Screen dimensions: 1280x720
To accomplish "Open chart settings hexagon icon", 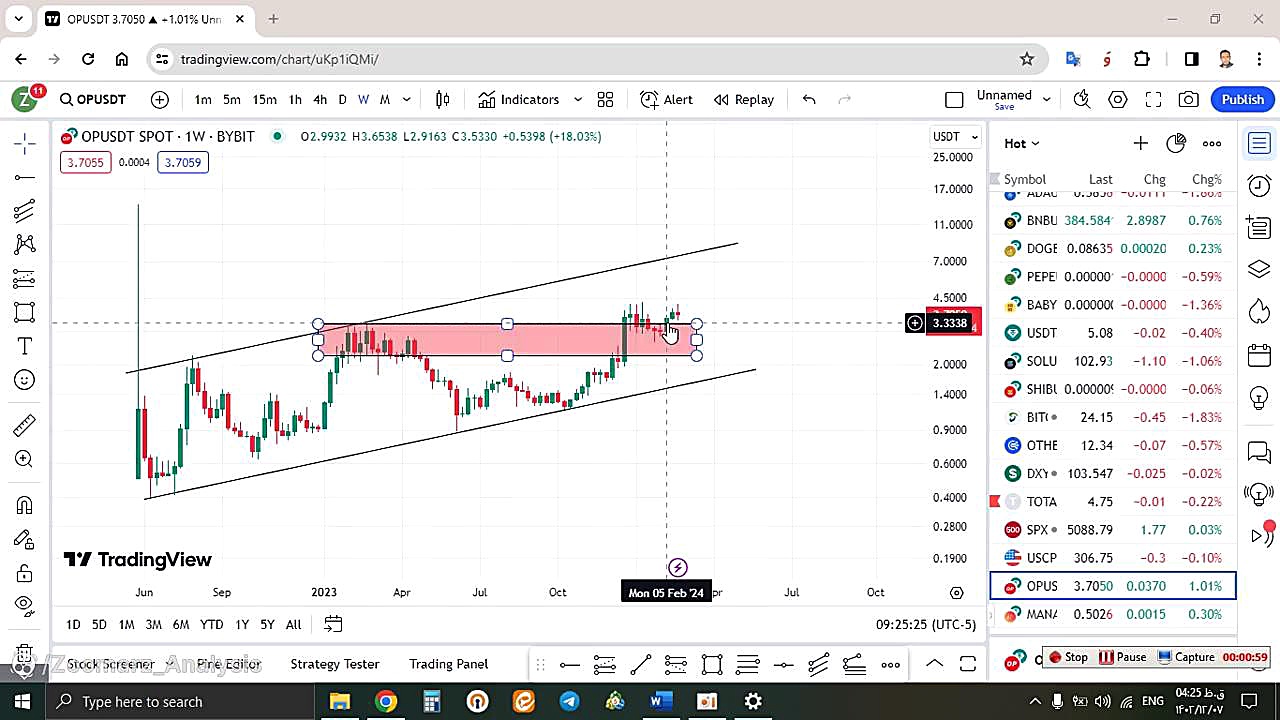I will 1118,99.
